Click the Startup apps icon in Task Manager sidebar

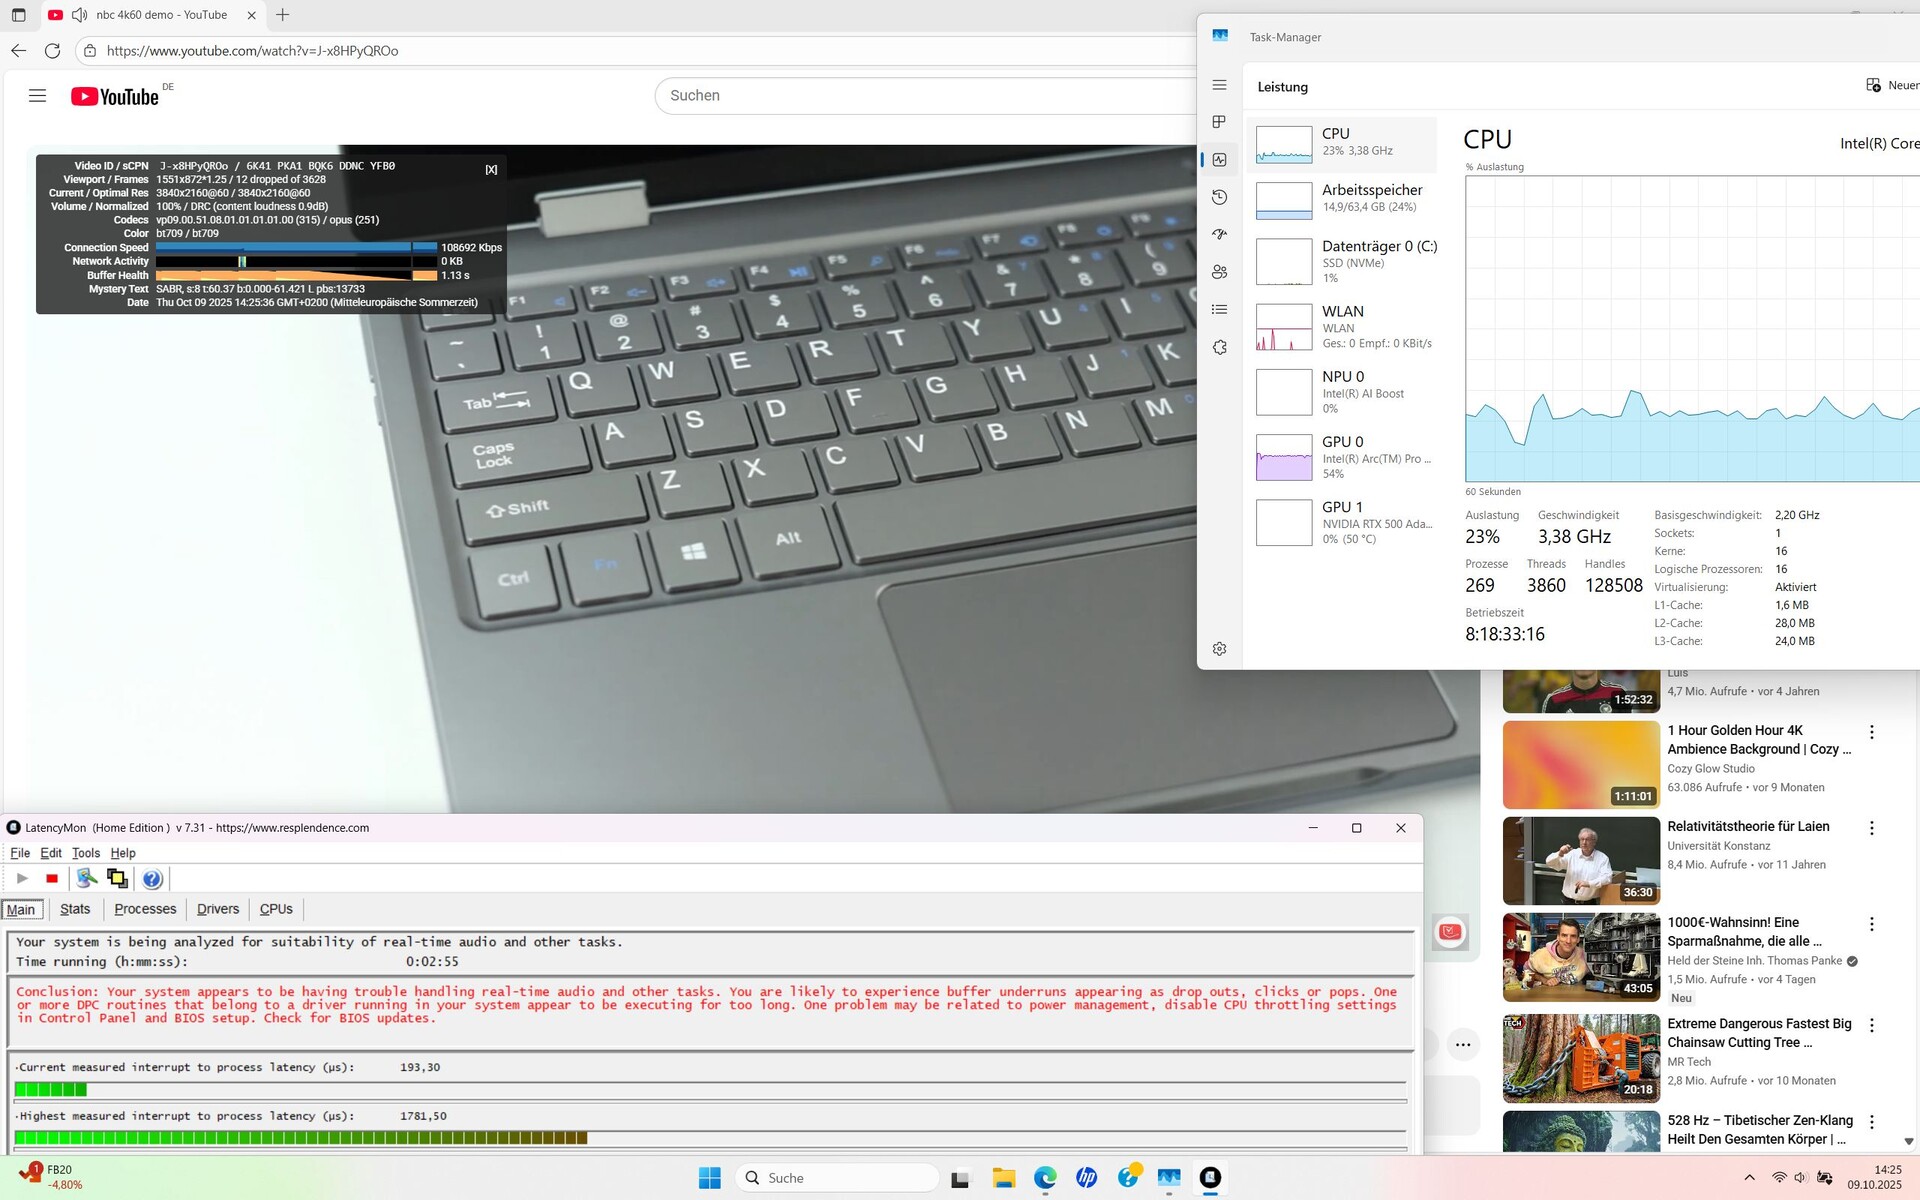(1219, 234)
